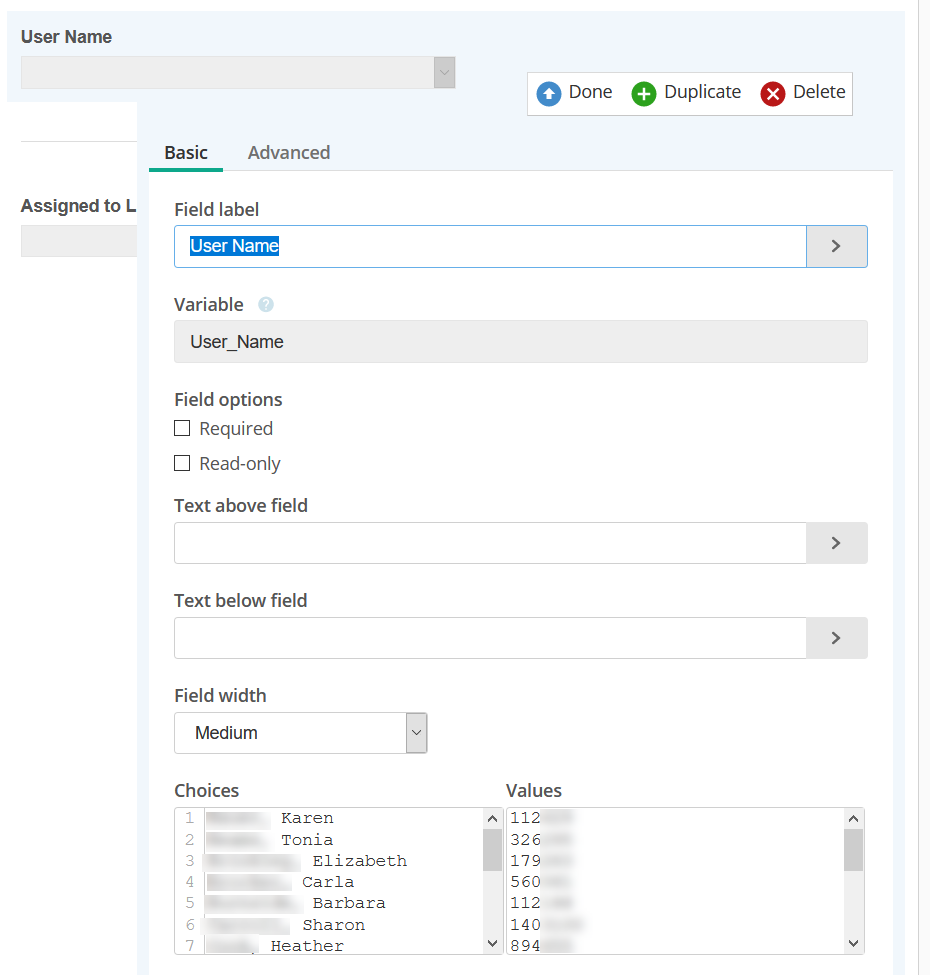Open Field label variable picker arrow

(x=836, y=246)
